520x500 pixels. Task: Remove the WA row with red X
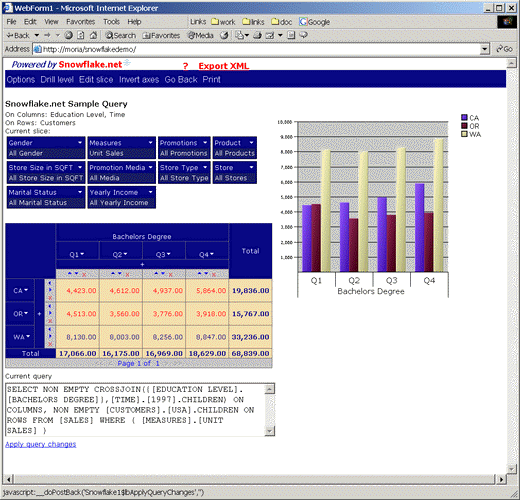point(50,344)
